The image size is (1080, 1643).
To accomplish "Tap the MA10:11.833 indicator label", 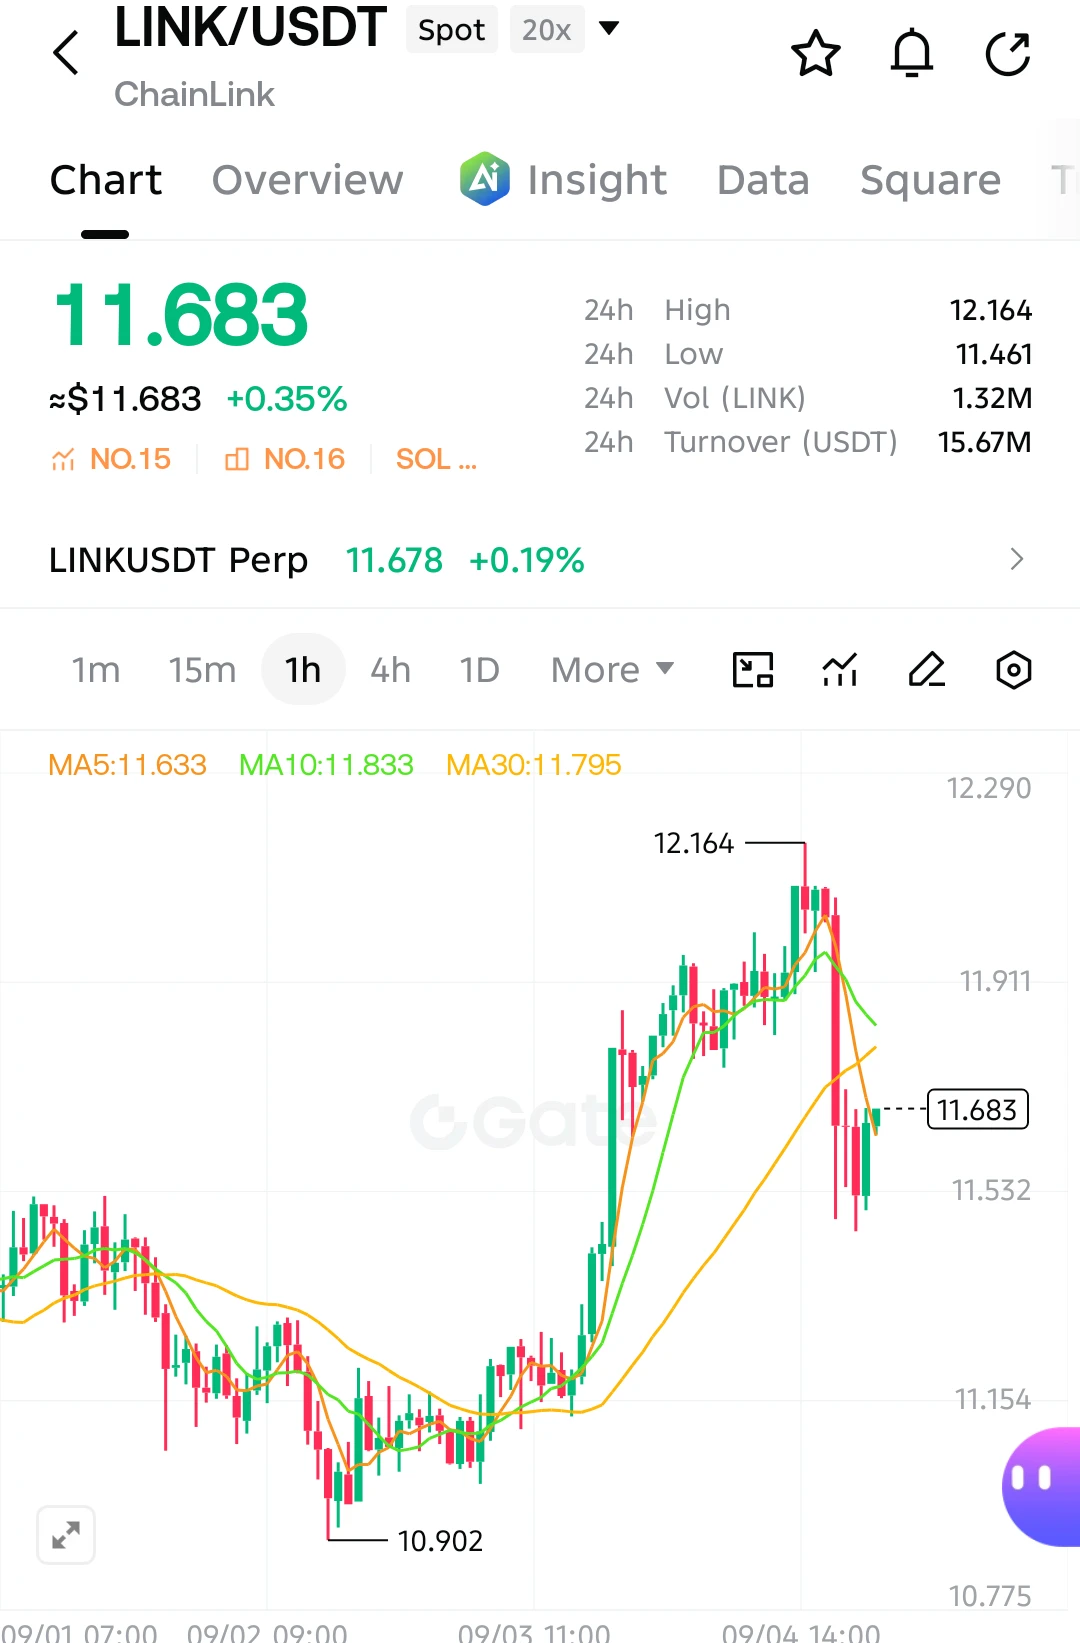I will 326,765.
